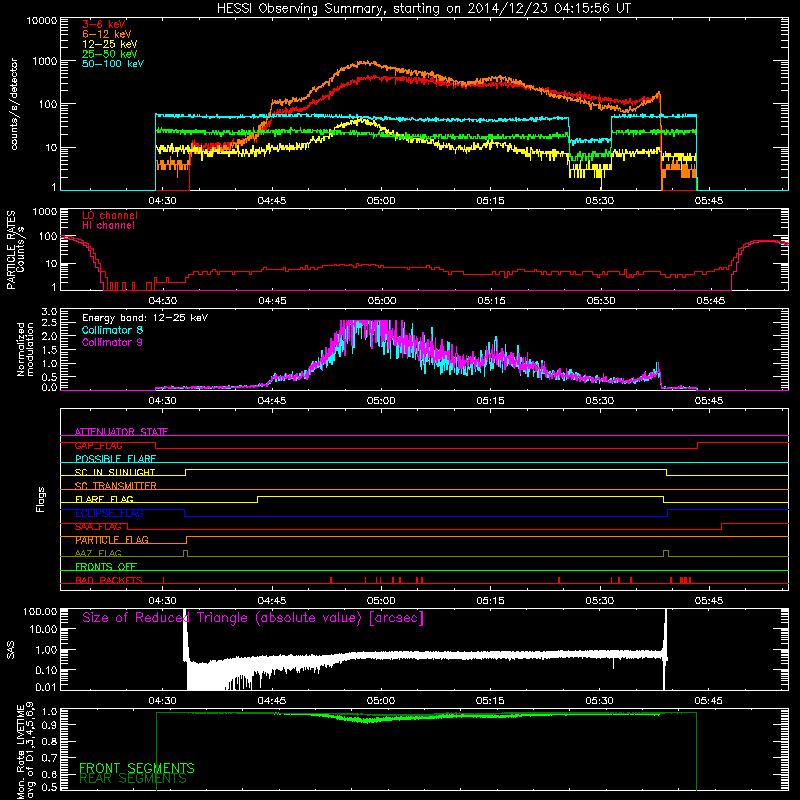Select the green FRONTS_OFF label
The width and height of the screenshot is (800, 800).
[106, 567]
